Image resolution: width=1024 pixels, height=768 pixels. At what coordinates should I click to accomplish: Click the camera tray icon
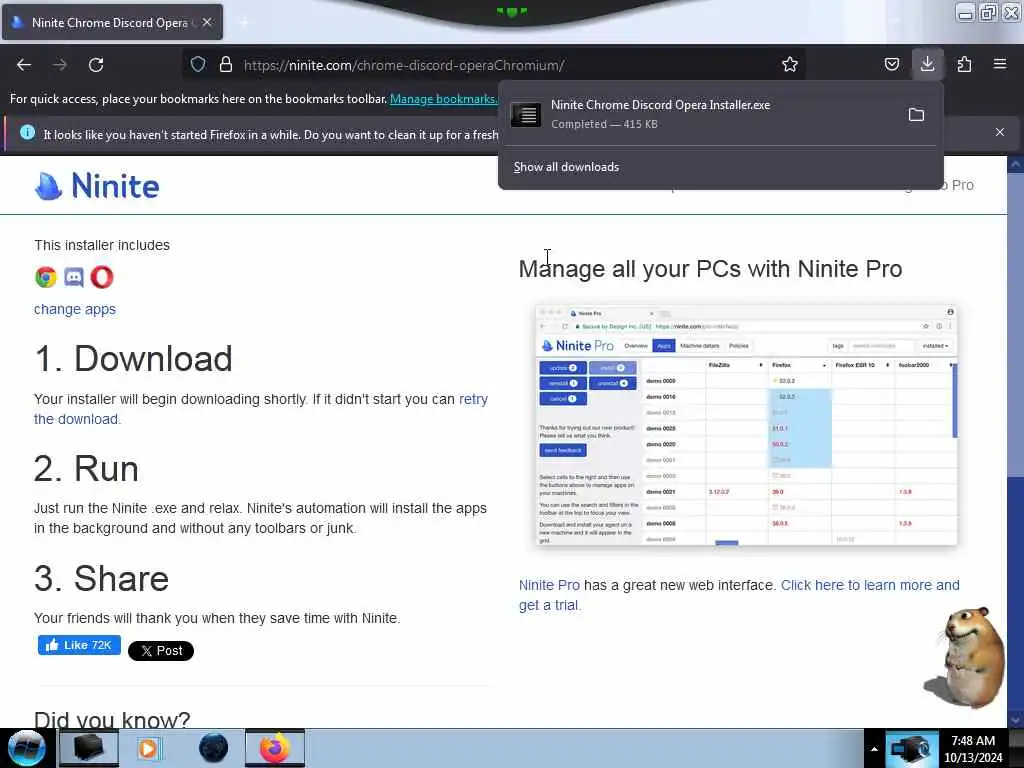(x=912, y=748)
